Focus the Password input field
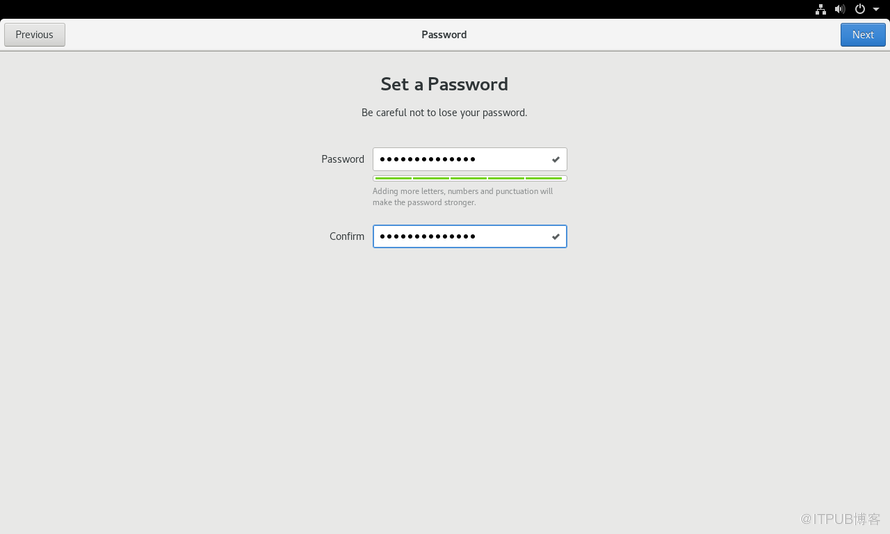890x534 pixels. [x=460, y=159]
